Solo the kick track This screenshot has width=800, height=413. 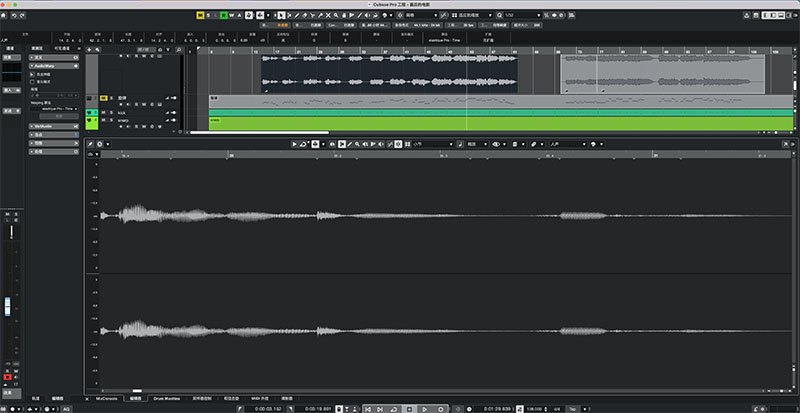[111, 112]
